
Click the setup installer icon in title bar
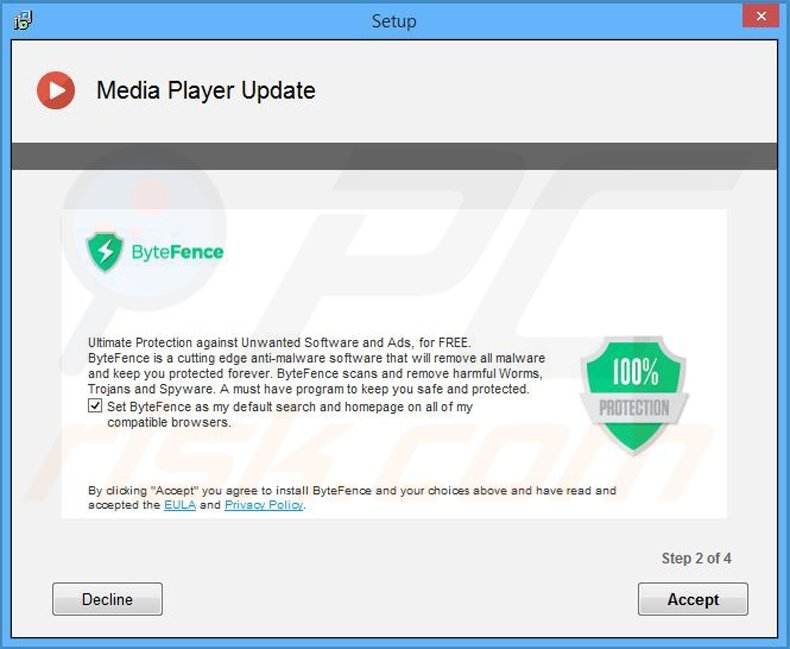23,21
